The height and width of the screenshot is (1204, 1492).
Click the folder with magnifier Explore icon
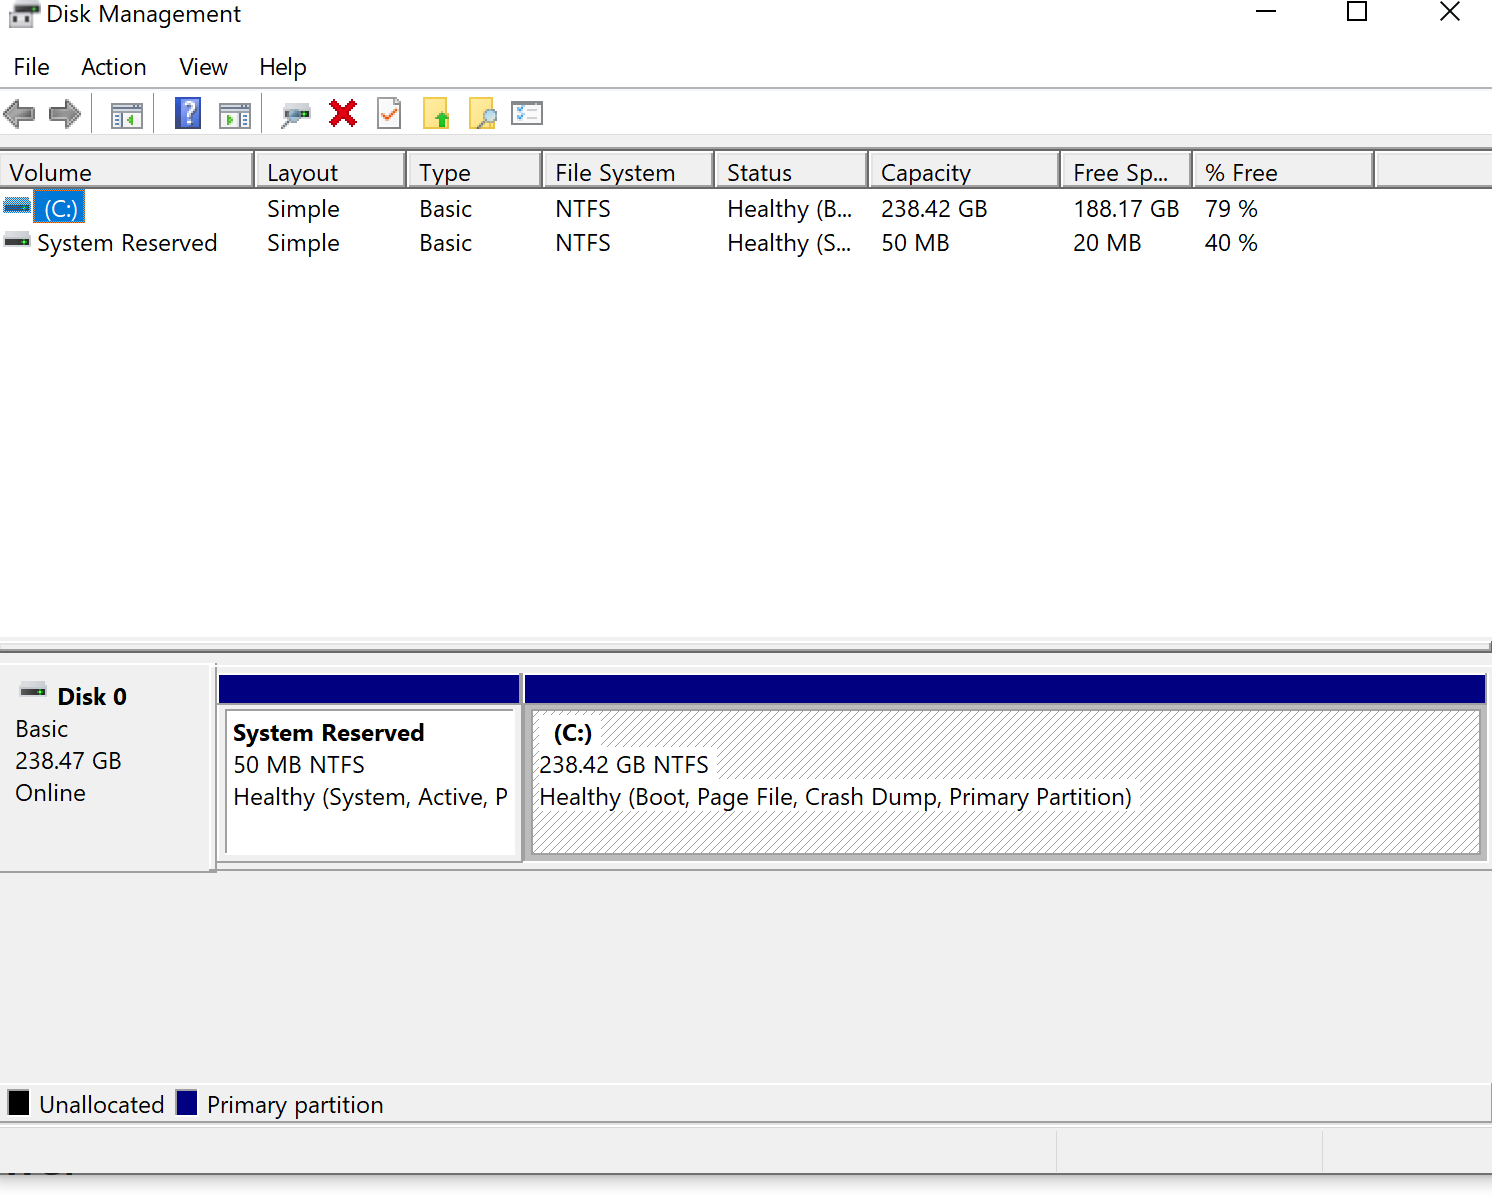pyautogui.click(x=482, y=113)
